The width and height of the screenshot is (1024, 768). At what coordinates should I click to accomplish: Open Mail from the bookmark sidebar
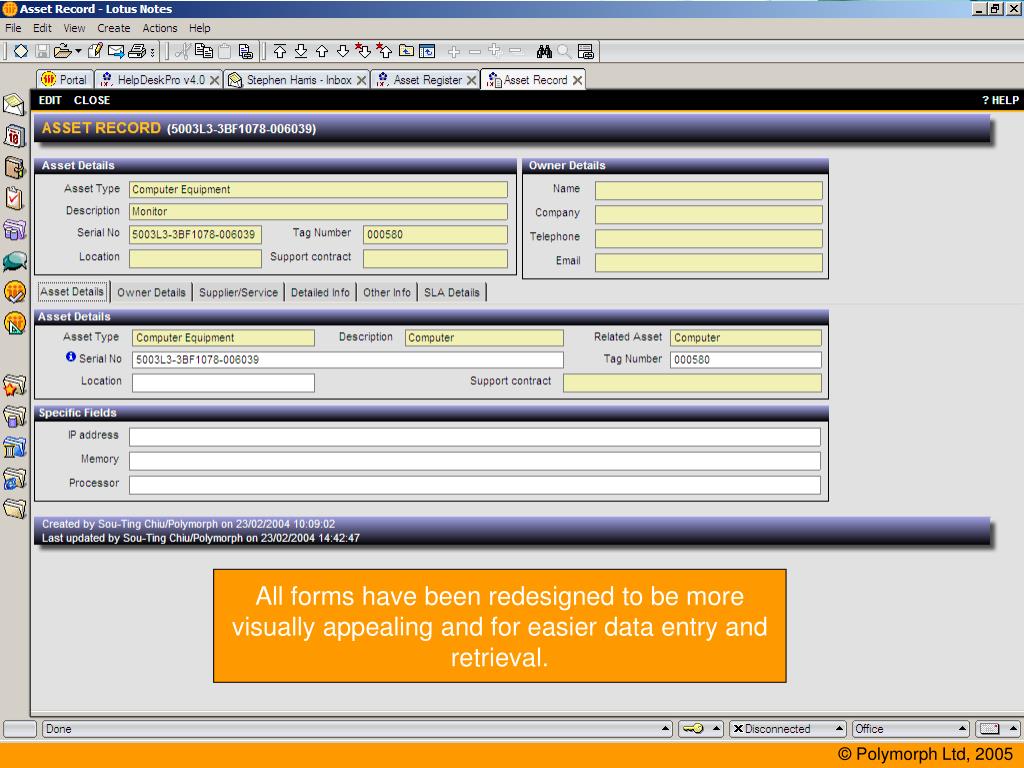tap(14, 104)
